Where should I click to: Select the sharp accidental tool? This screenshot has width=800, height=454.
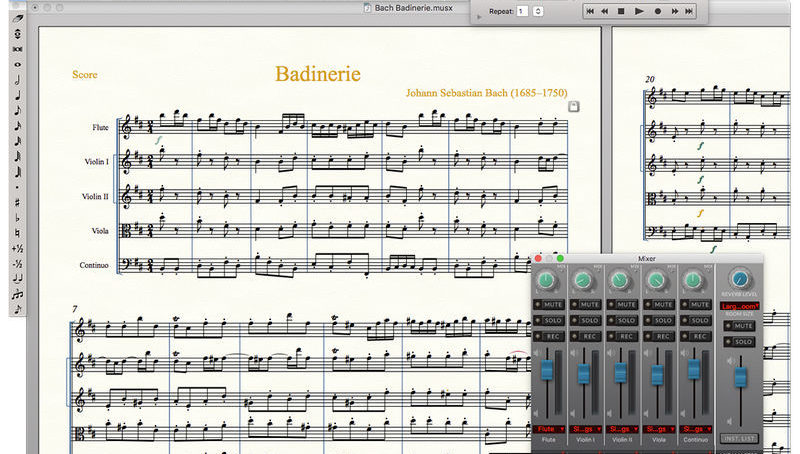(17, 203)
